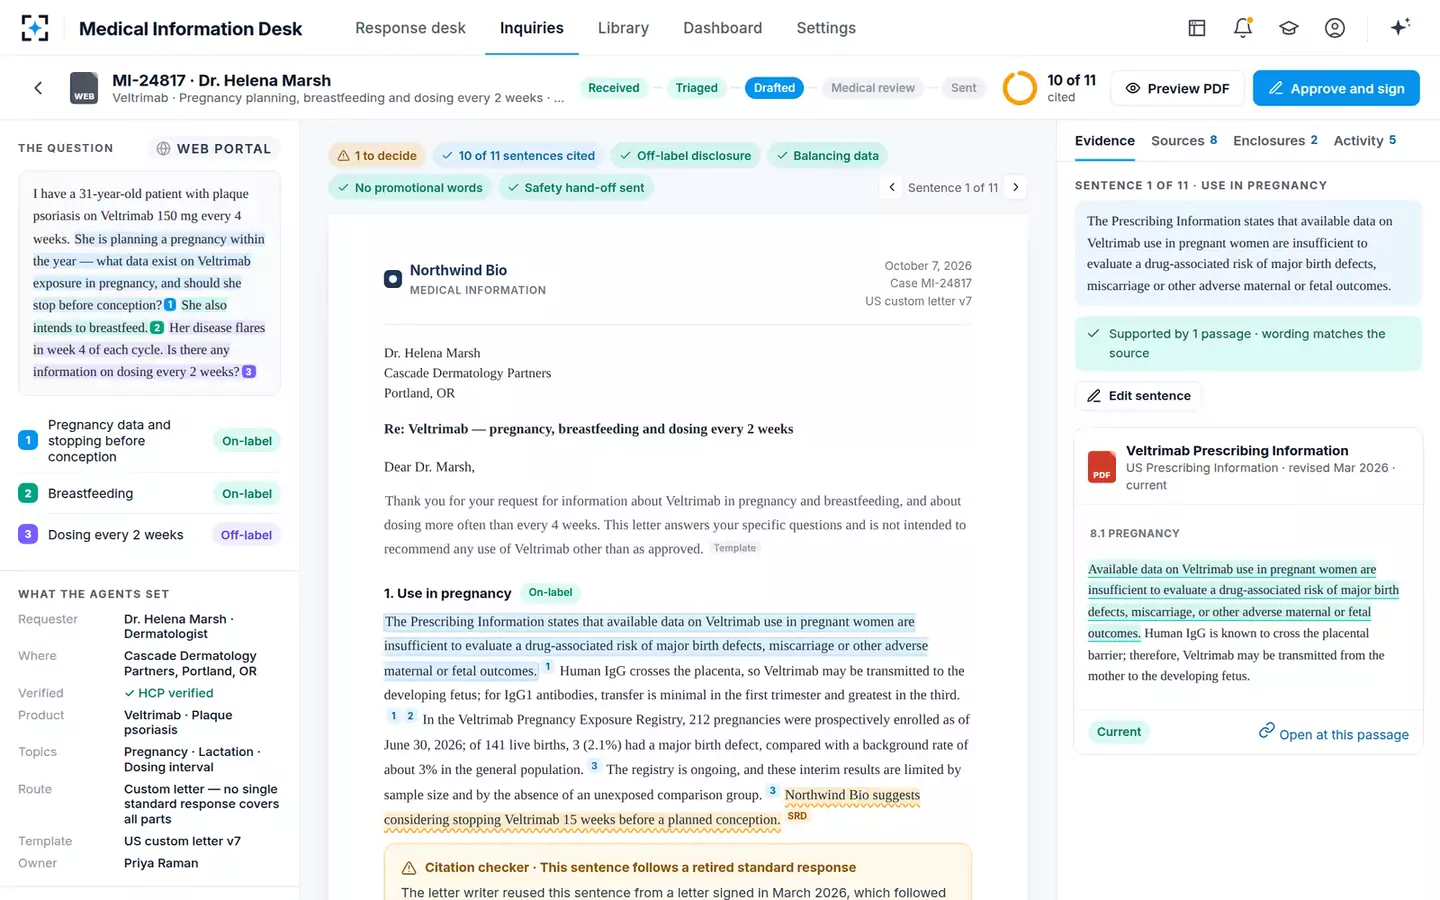1440x900 pixels.
Task: Click the underlined Northwind Bio suggests sentence
Action: 652,807
